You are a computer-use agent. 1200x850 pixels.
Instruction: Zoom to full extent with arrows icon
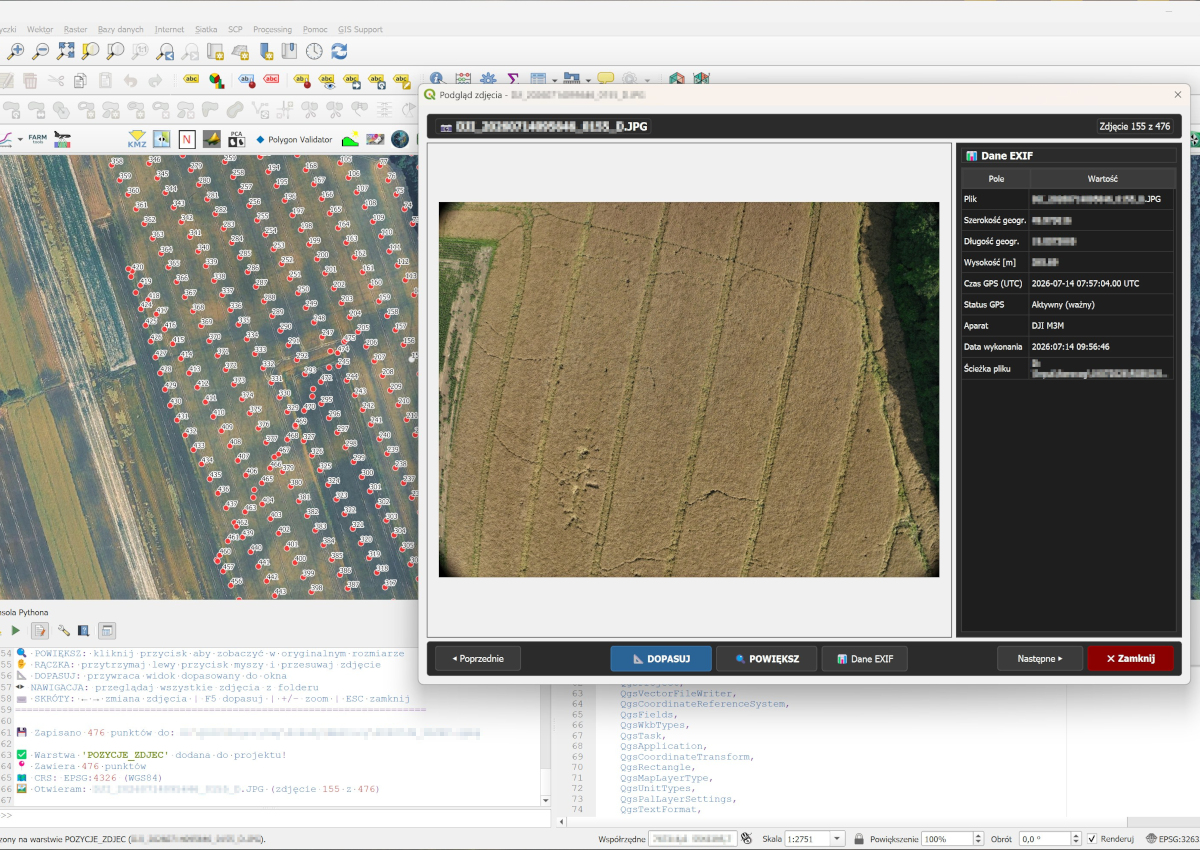coord(66,51)
